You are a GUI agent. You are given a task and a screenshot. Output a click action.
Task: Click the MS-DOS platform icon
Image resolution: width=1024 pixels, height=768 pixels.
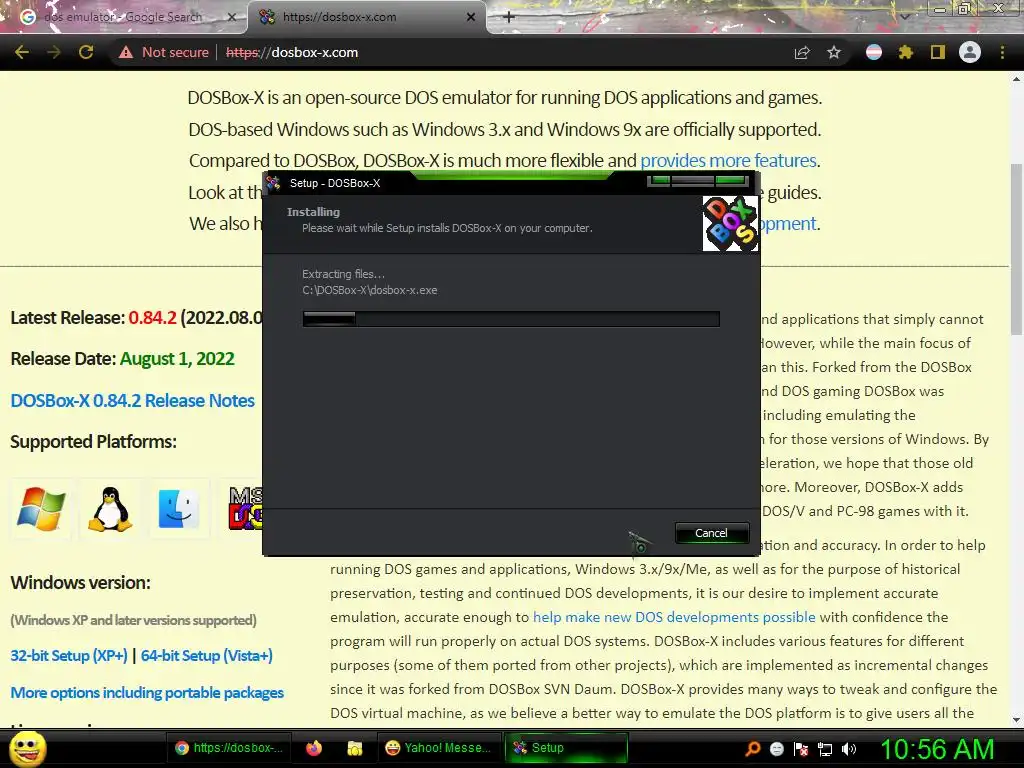[246, 509]
